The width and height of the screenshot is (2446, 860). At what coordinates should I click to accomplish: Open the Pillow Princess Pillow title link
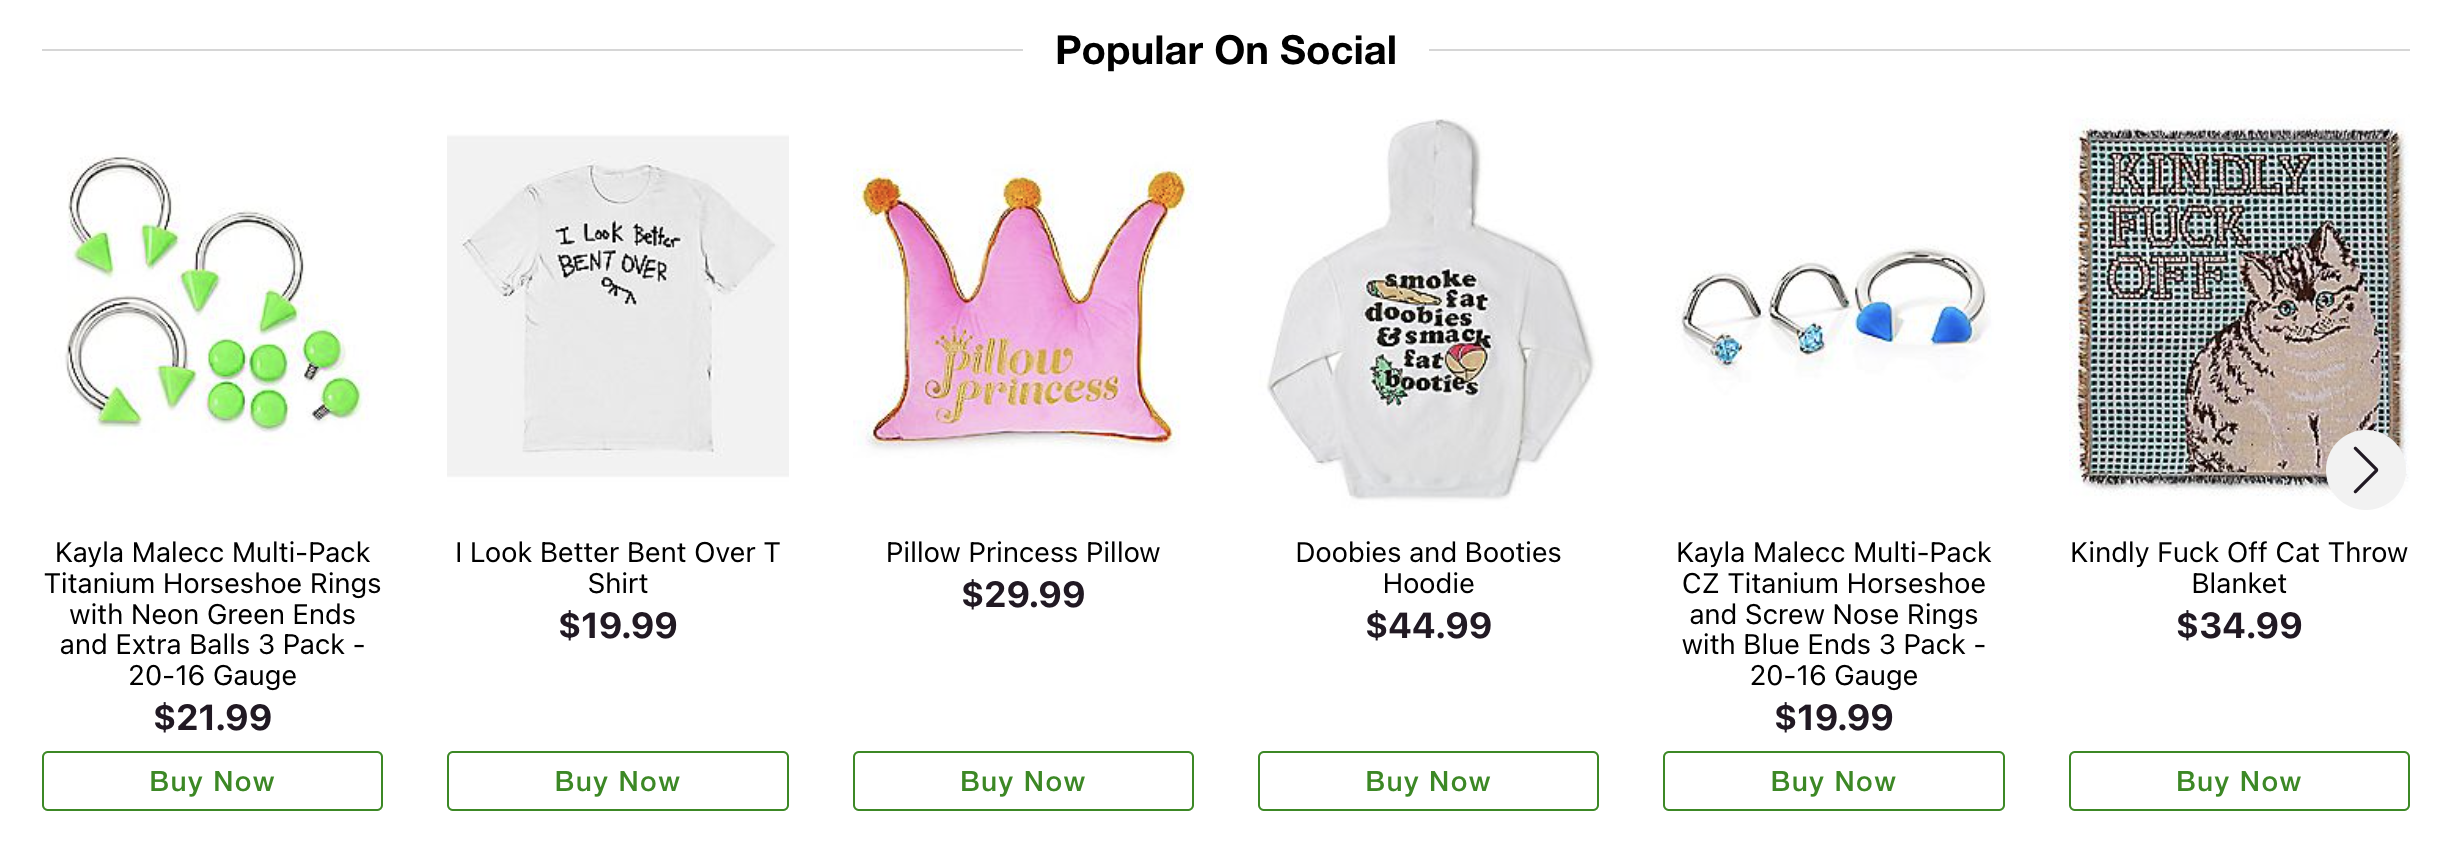point(1022,553)
